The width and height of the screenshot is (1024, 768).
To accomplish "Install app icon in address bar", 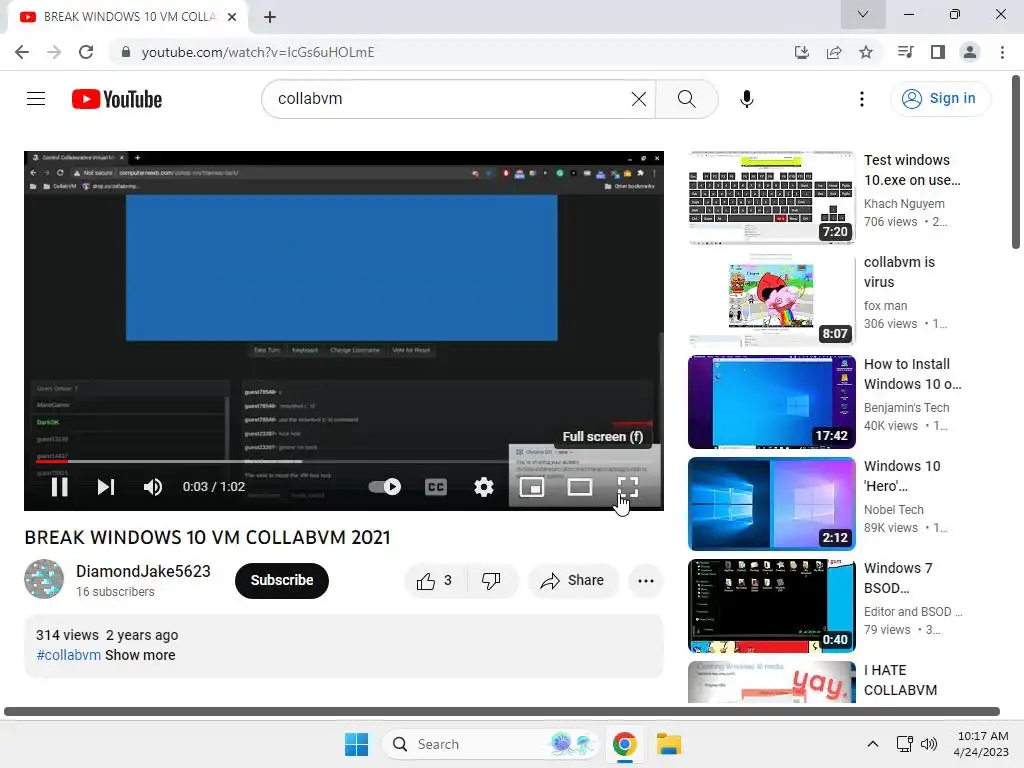I will pyautogui.click(x=801, y=52).
